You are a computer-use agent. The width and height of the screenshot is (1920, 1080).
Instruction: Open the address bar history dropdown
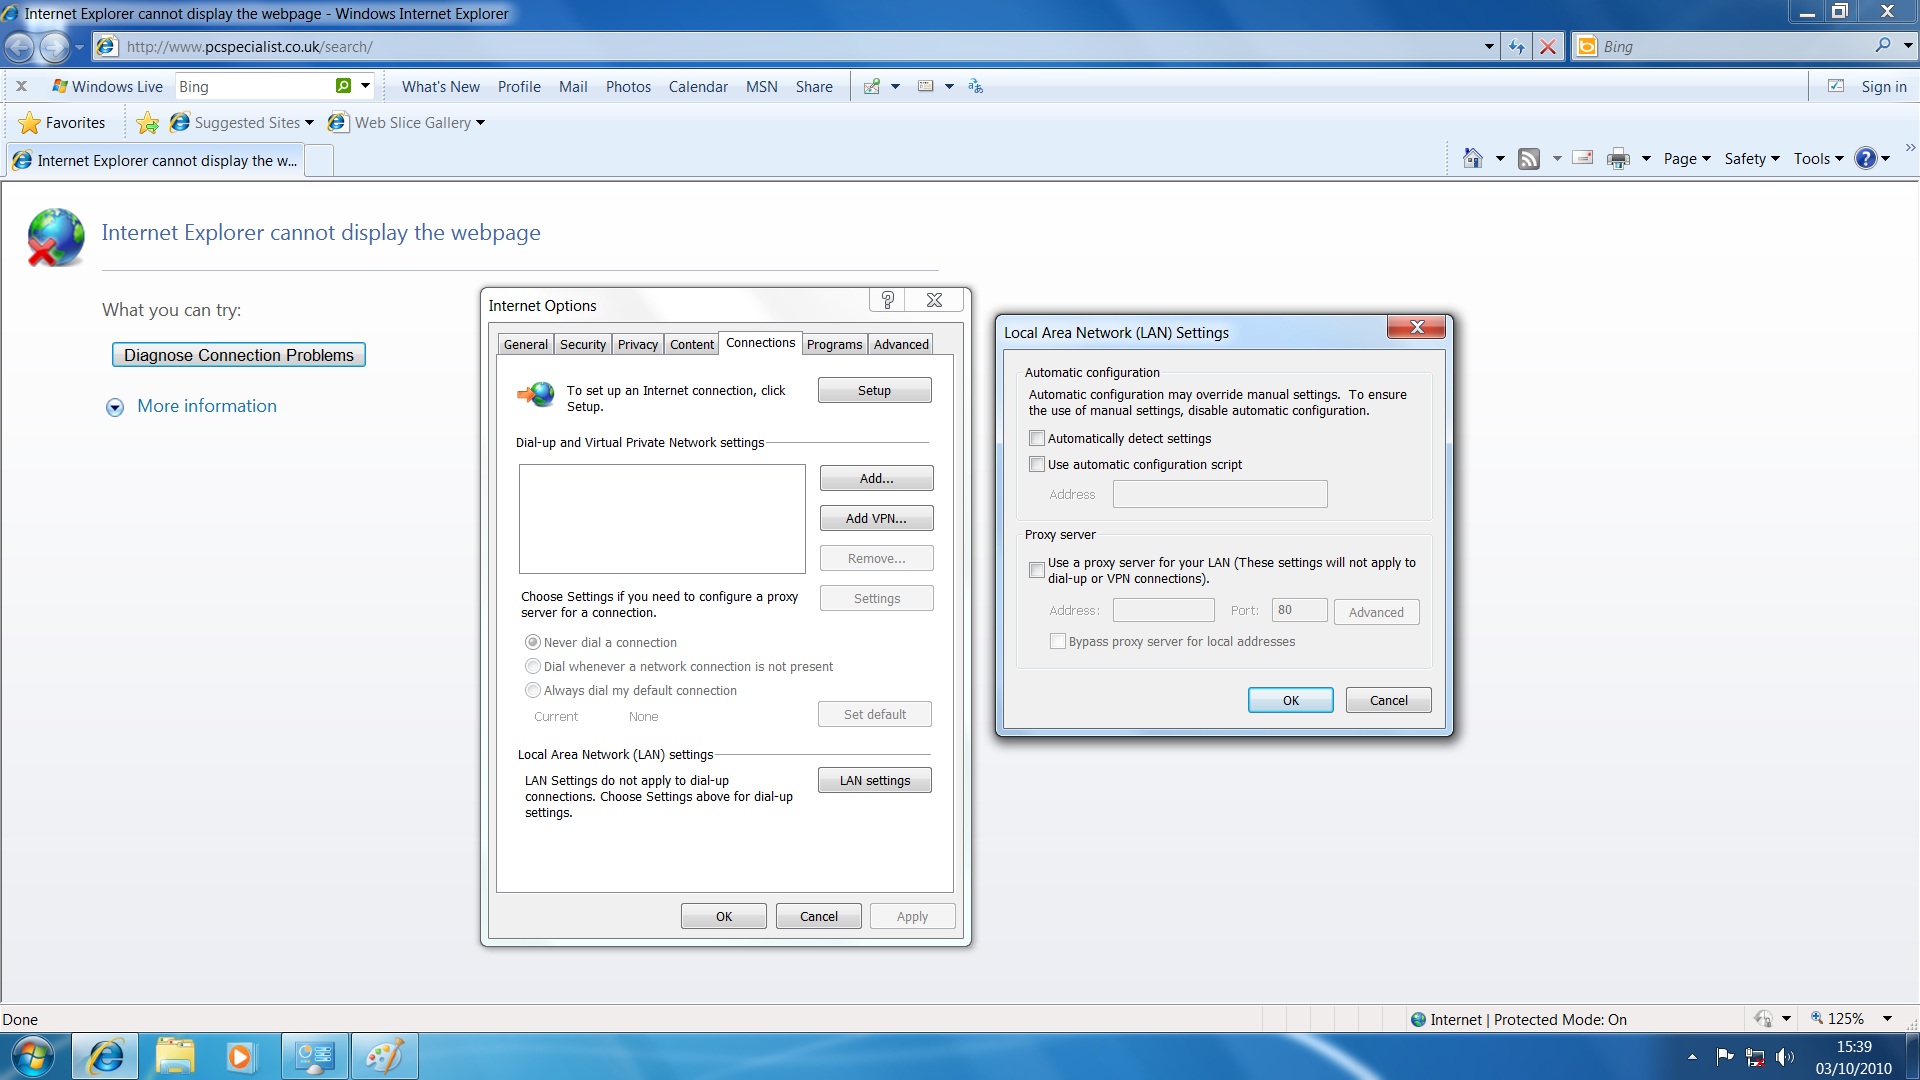point(1489,46)
